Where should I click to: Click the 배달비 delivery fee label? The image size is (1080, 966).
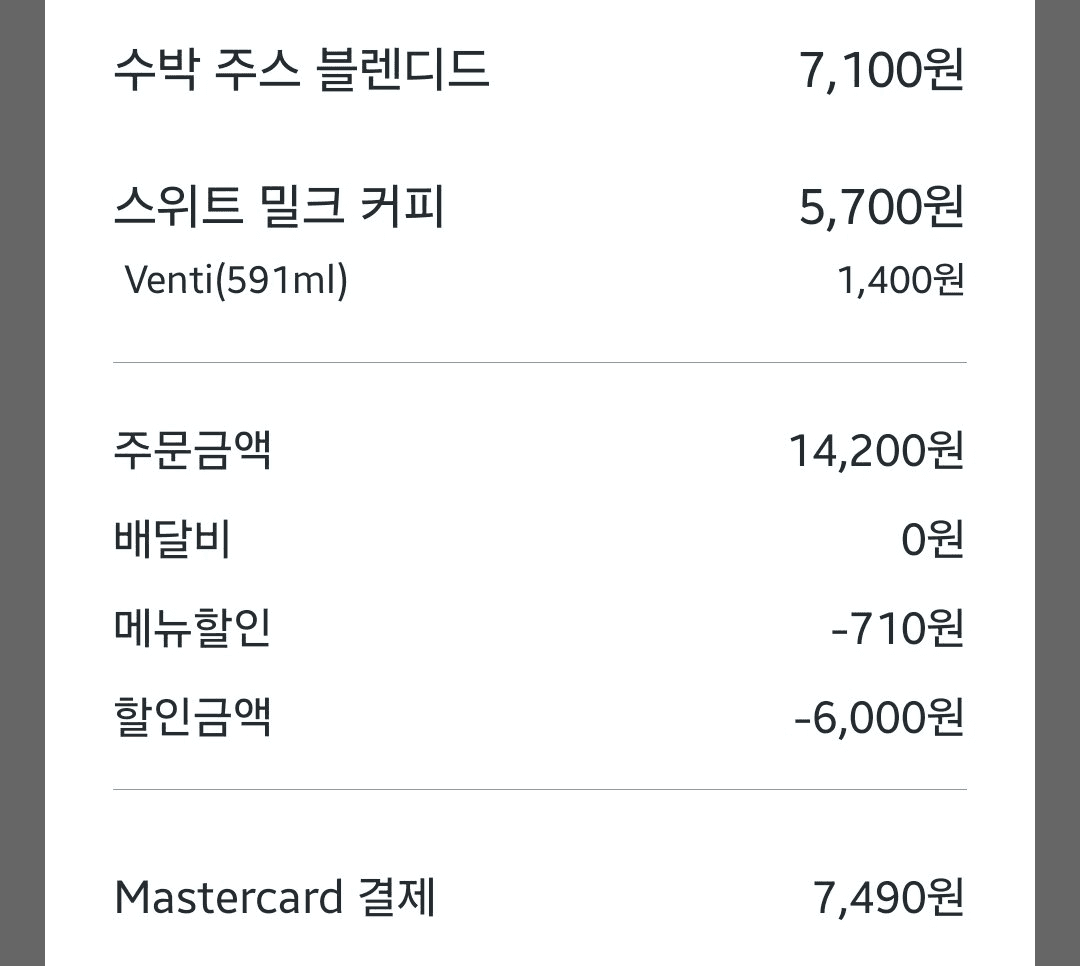(x=172, y=539)
